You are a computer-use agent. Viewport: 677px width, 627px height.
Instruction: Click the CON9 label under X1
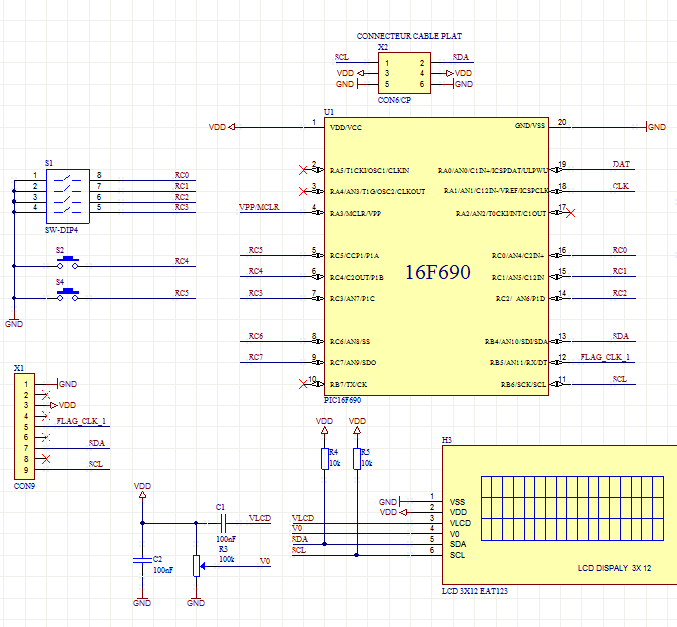(x=24, y=486)
